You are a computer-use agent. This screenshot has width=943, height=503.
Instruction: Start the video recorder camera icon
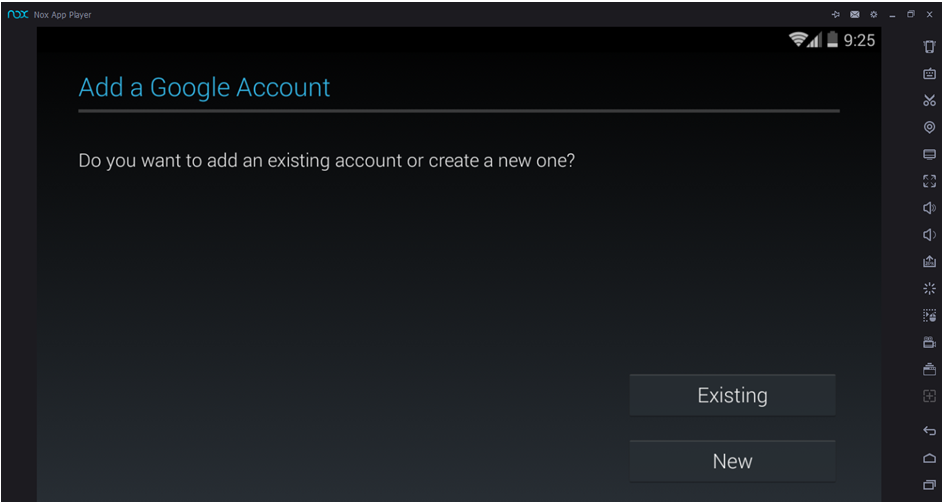click(x=929, y=343)
